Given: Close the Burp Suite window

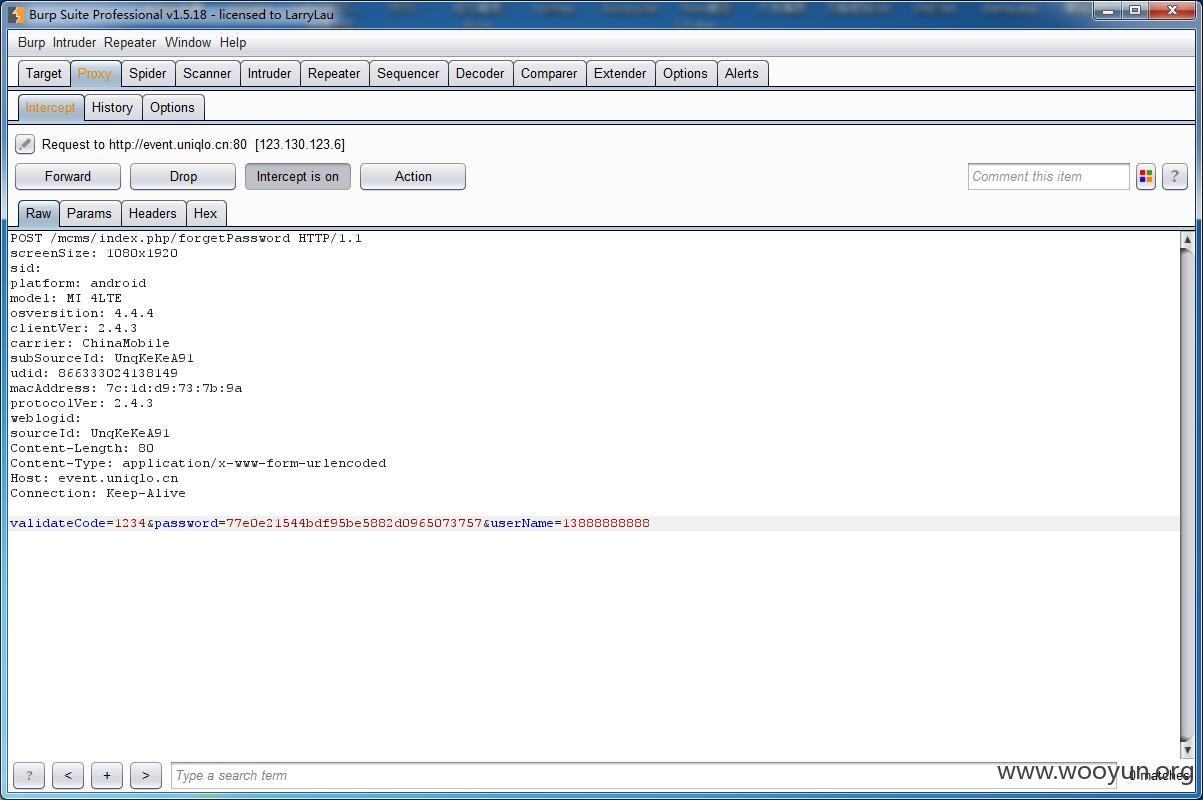Looking at the screenshot, I should pyautogui.click(x=1173, y=11).
